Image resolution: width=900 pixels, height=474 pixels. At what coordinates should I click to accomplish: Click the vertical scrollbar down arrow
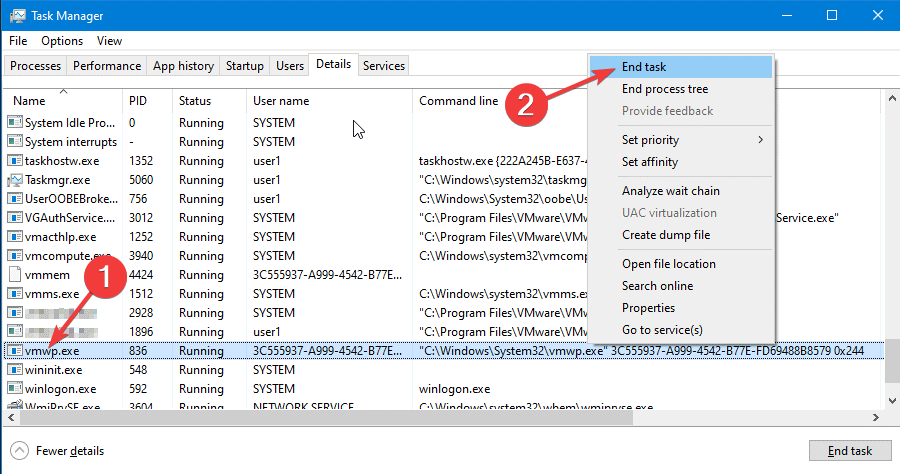point(892,401)
